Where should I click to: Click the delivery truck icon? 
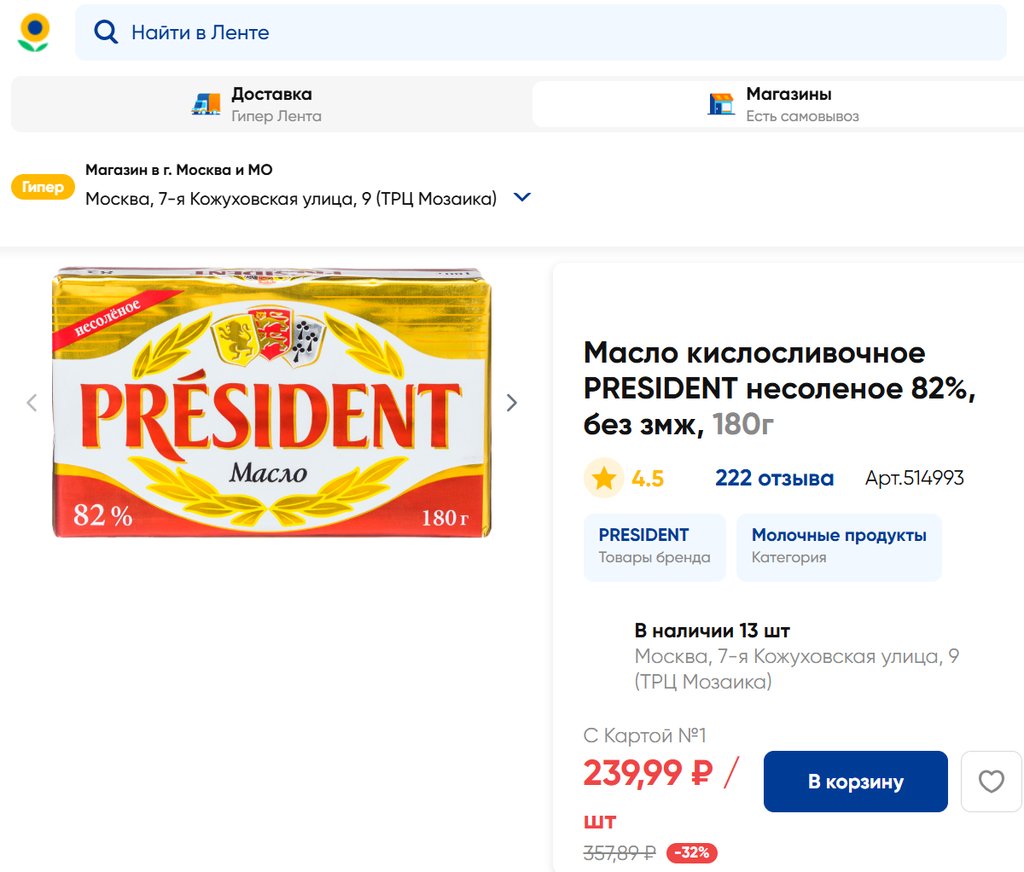[206, 104]
